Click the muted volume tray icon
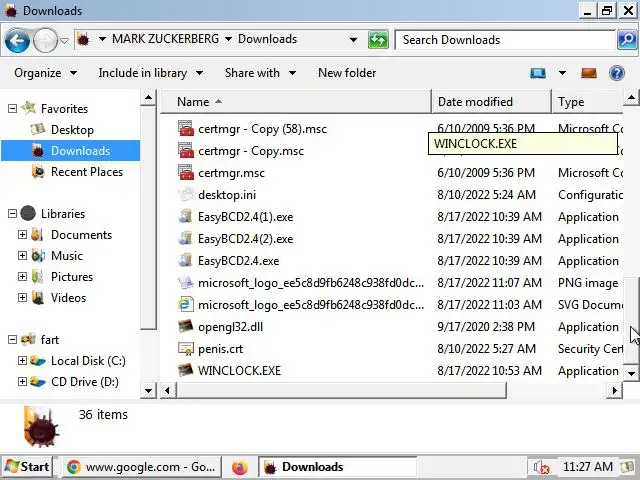 pyautogui.click(x=541, y=467)
